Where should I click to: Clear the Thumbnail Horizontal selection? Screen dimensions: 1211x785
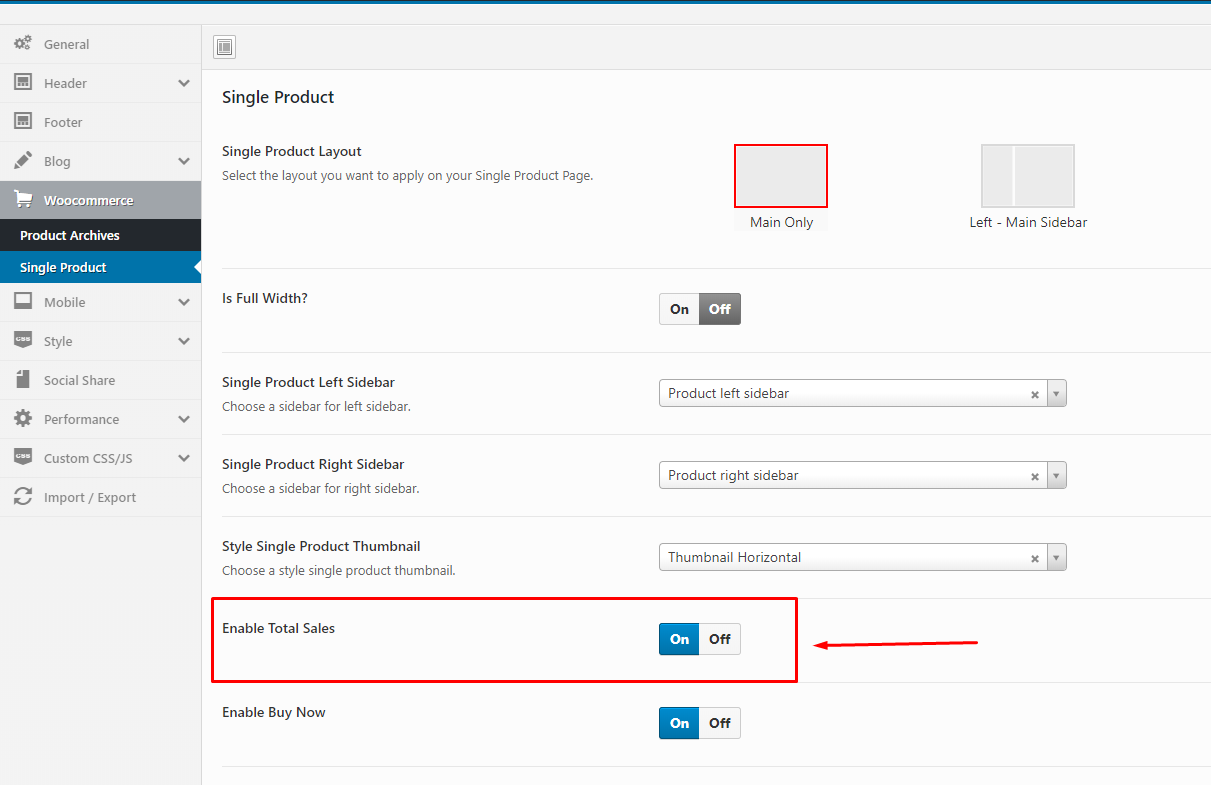click(1035, 558)
